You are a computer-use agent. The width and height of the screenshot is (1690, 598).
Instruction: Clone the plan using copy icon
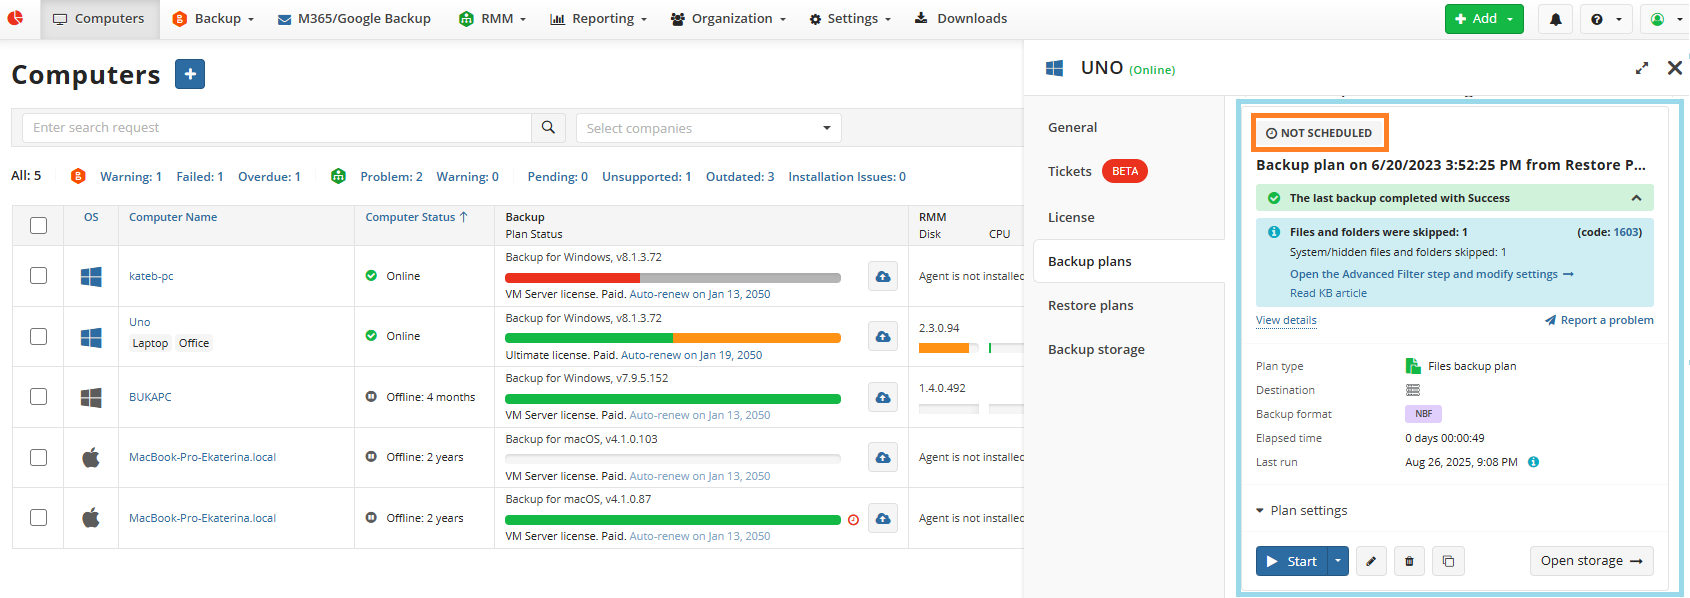pyautogui.click(x=1448, y=561)
